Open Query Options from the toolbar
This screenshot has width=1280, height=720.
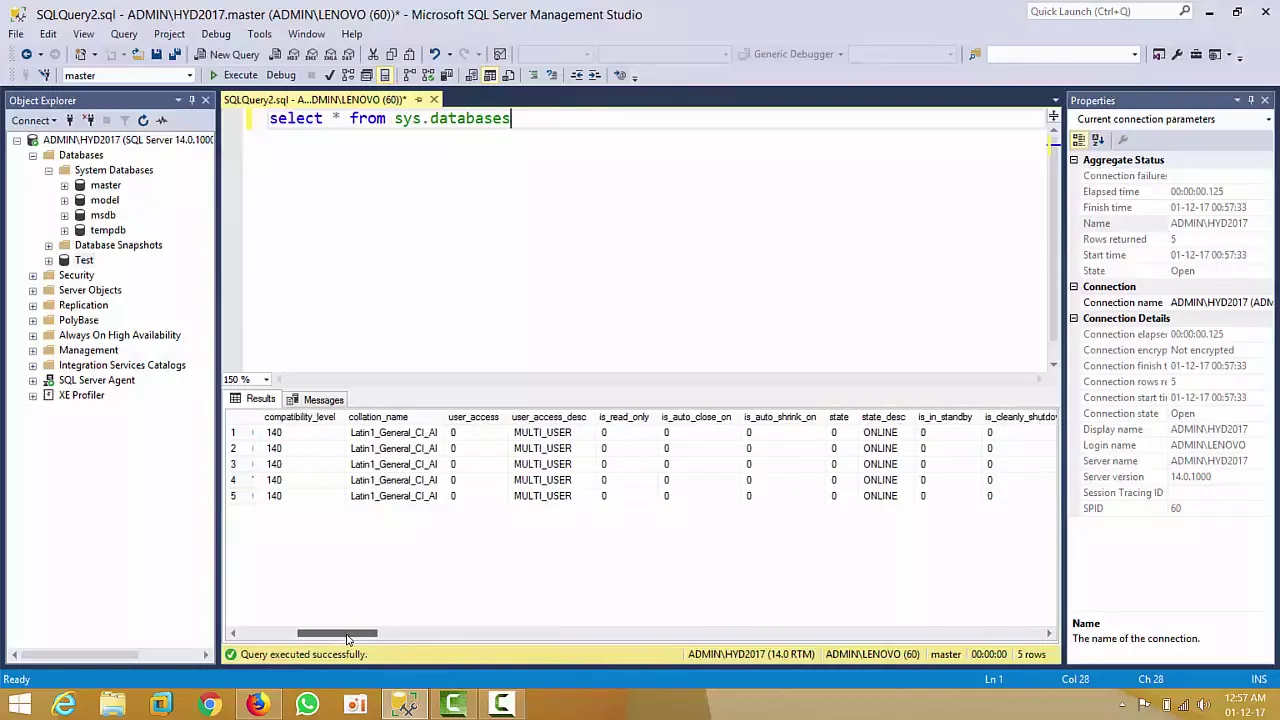point(366,75)
